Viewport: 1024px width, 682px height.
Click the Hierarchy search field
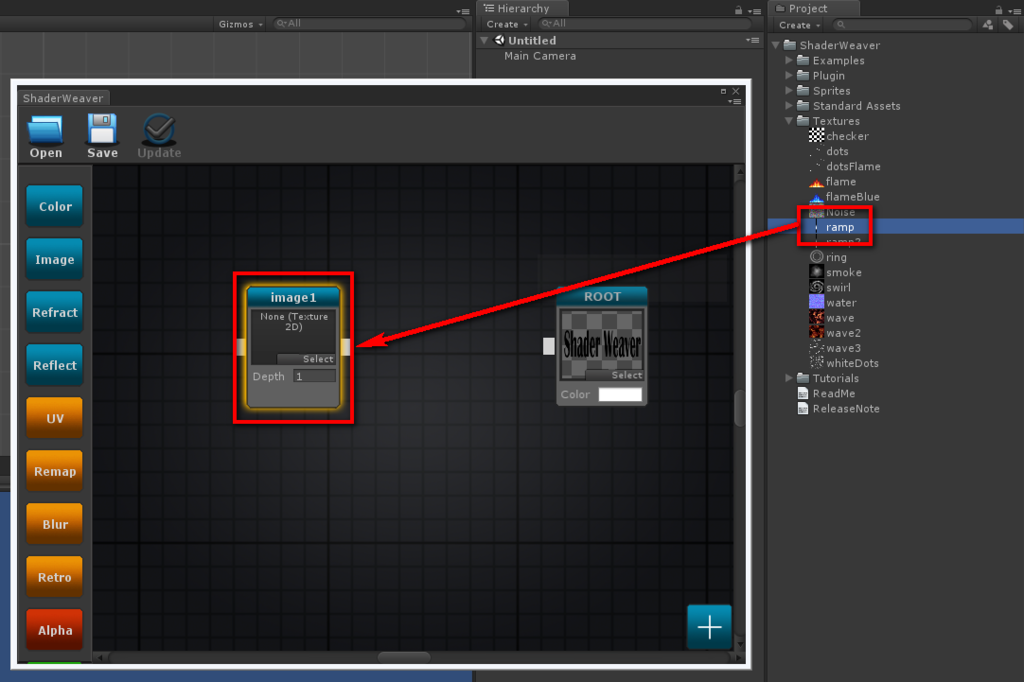click(x=644, y=24)
